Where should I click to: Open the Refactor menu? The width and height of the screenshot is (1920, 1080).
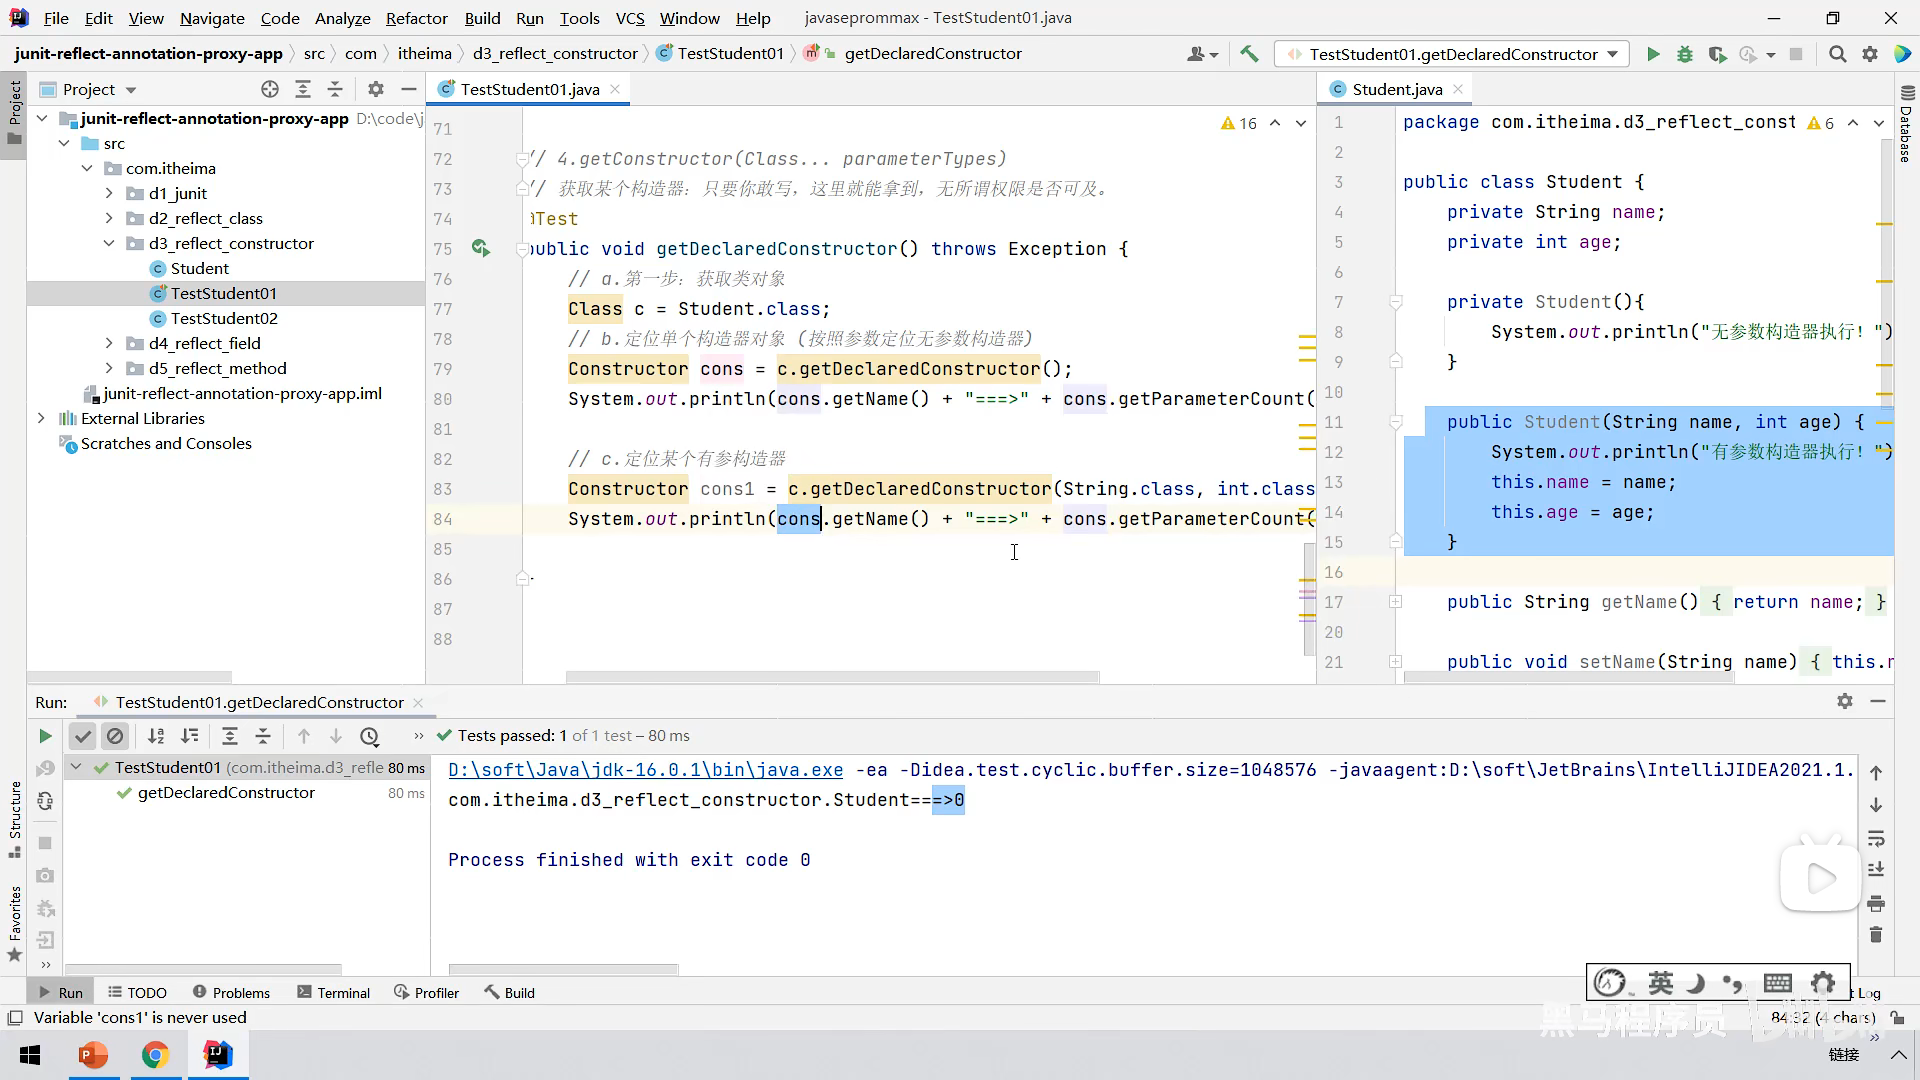coord(416,18)
